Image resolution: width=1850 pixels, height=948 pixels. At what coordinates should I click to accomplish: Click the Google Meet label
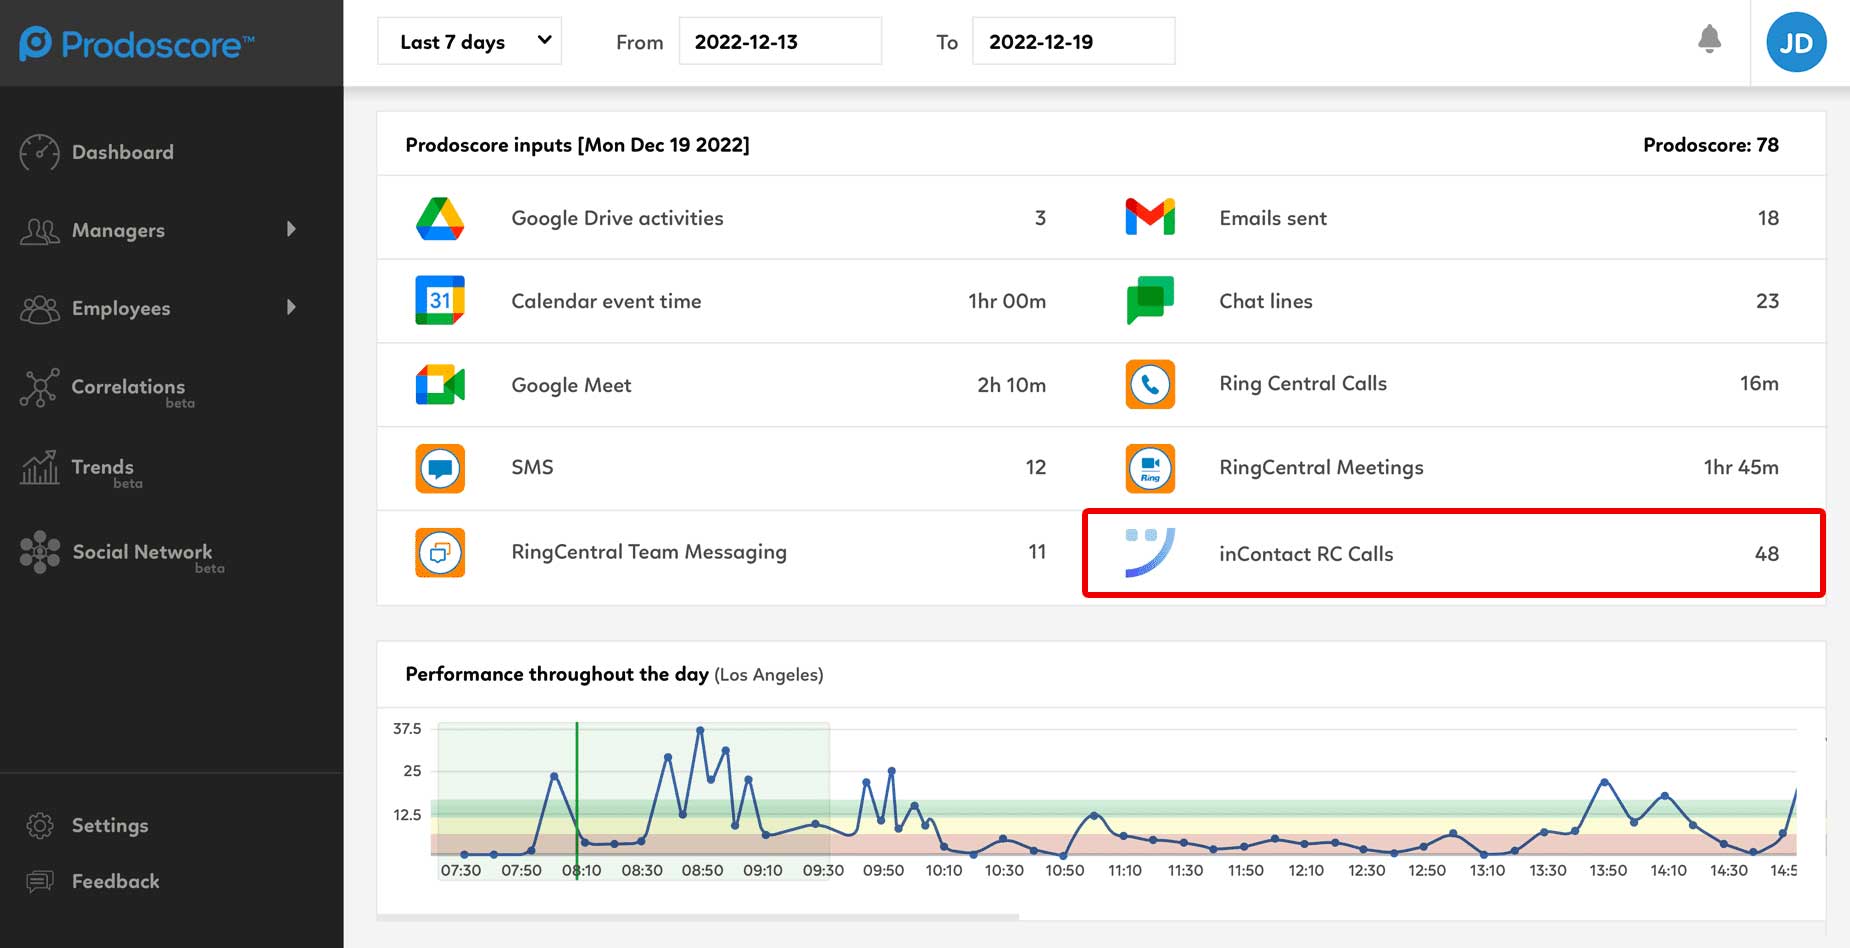point(571,385)
